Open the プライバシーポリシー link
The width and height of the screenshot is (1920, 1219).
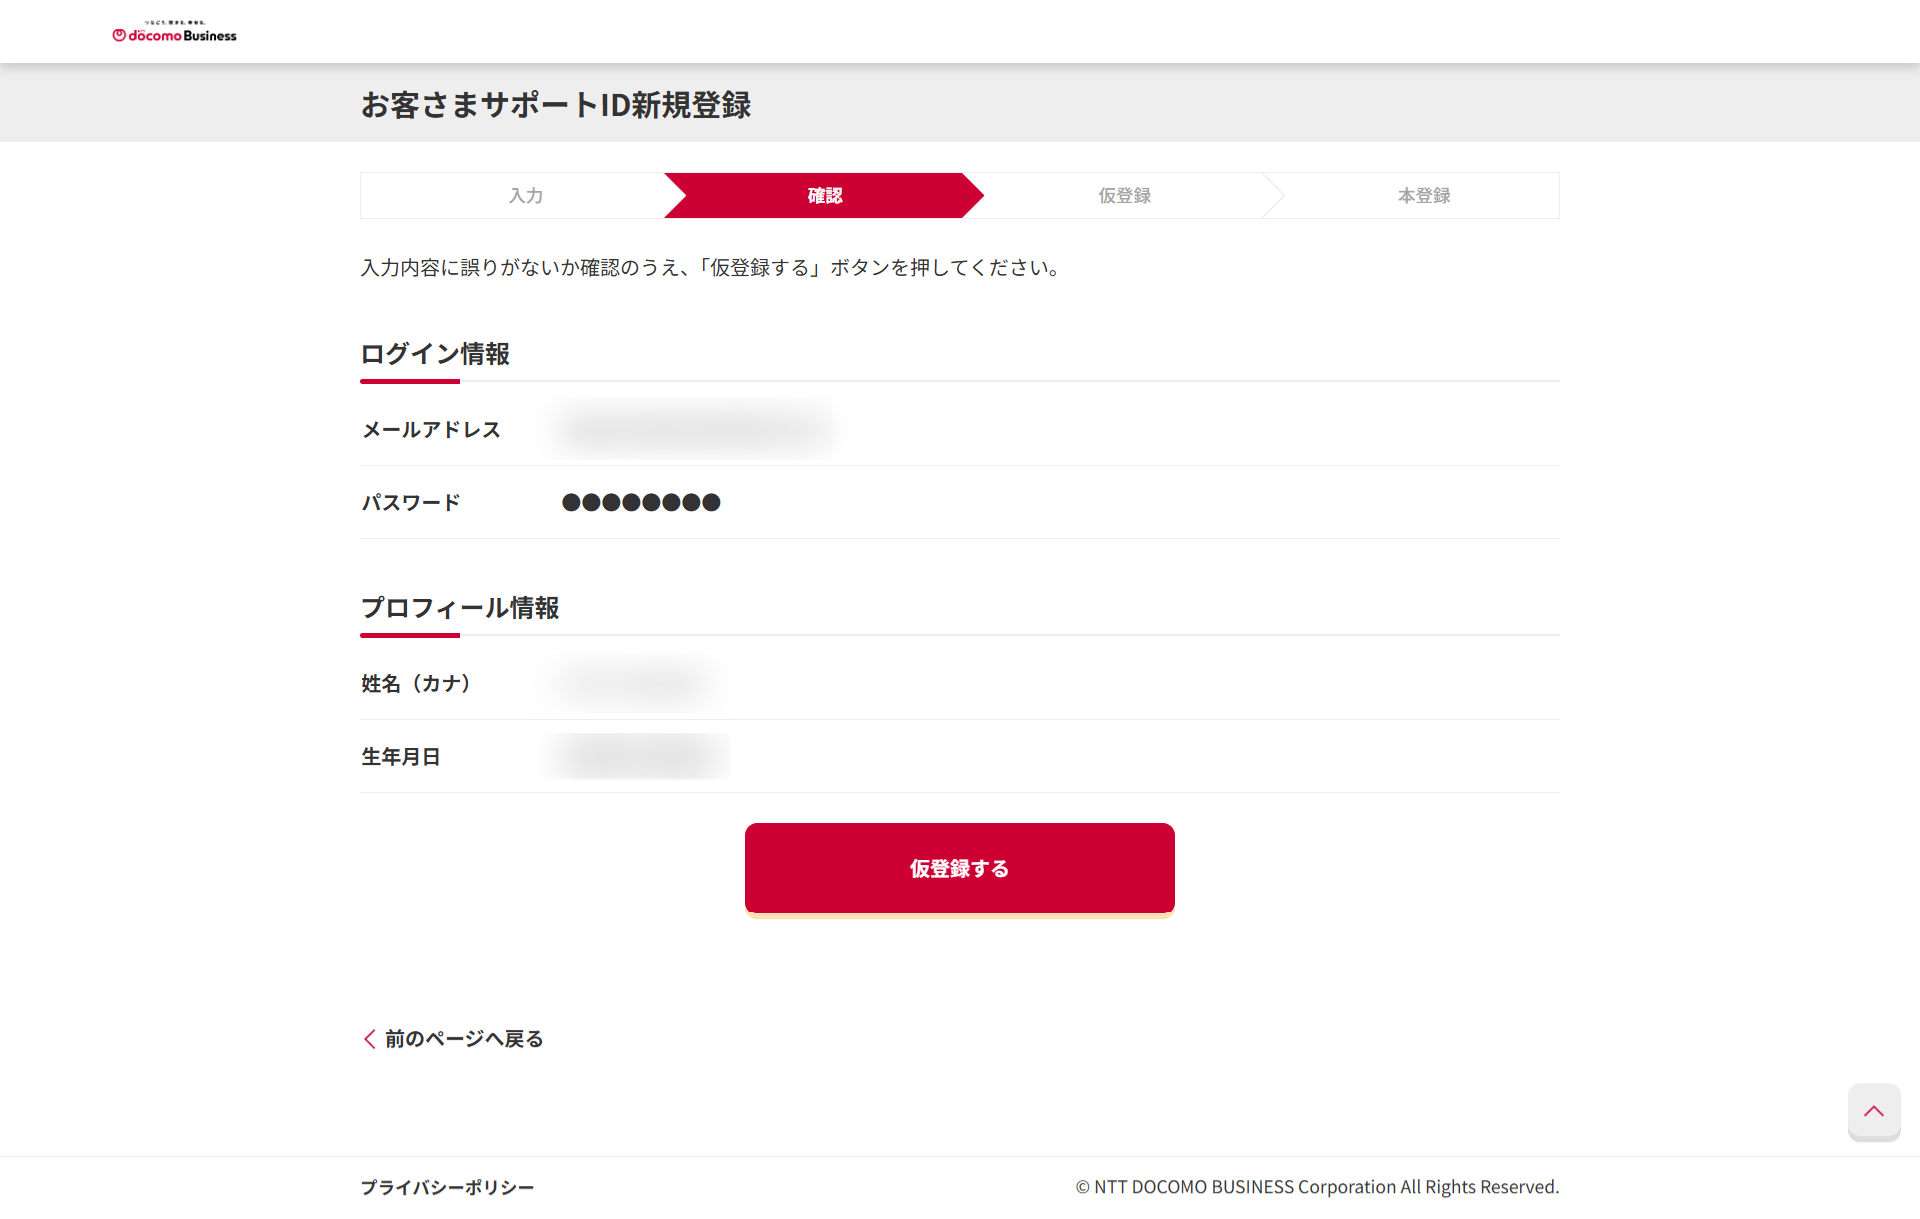click(x=447, y=1187)
